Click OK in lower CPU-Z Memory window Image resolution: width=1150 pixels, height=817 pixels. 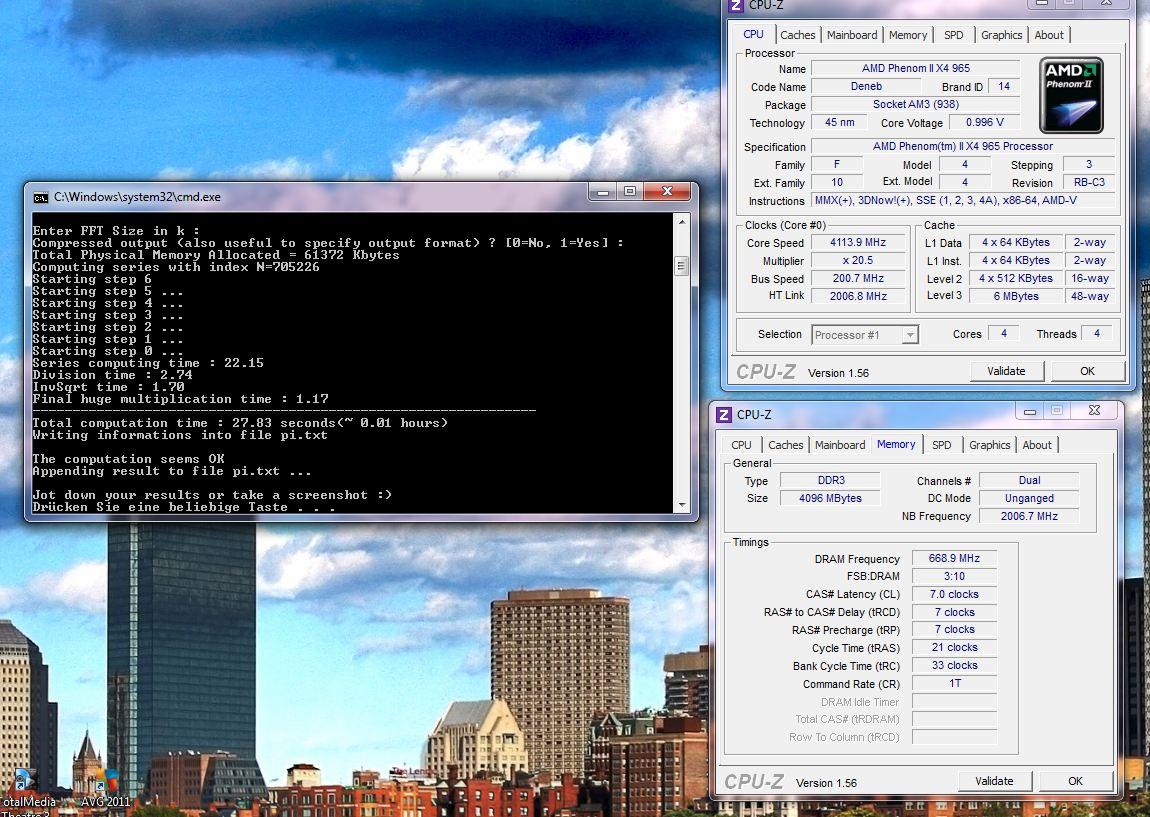point(1075,781)
